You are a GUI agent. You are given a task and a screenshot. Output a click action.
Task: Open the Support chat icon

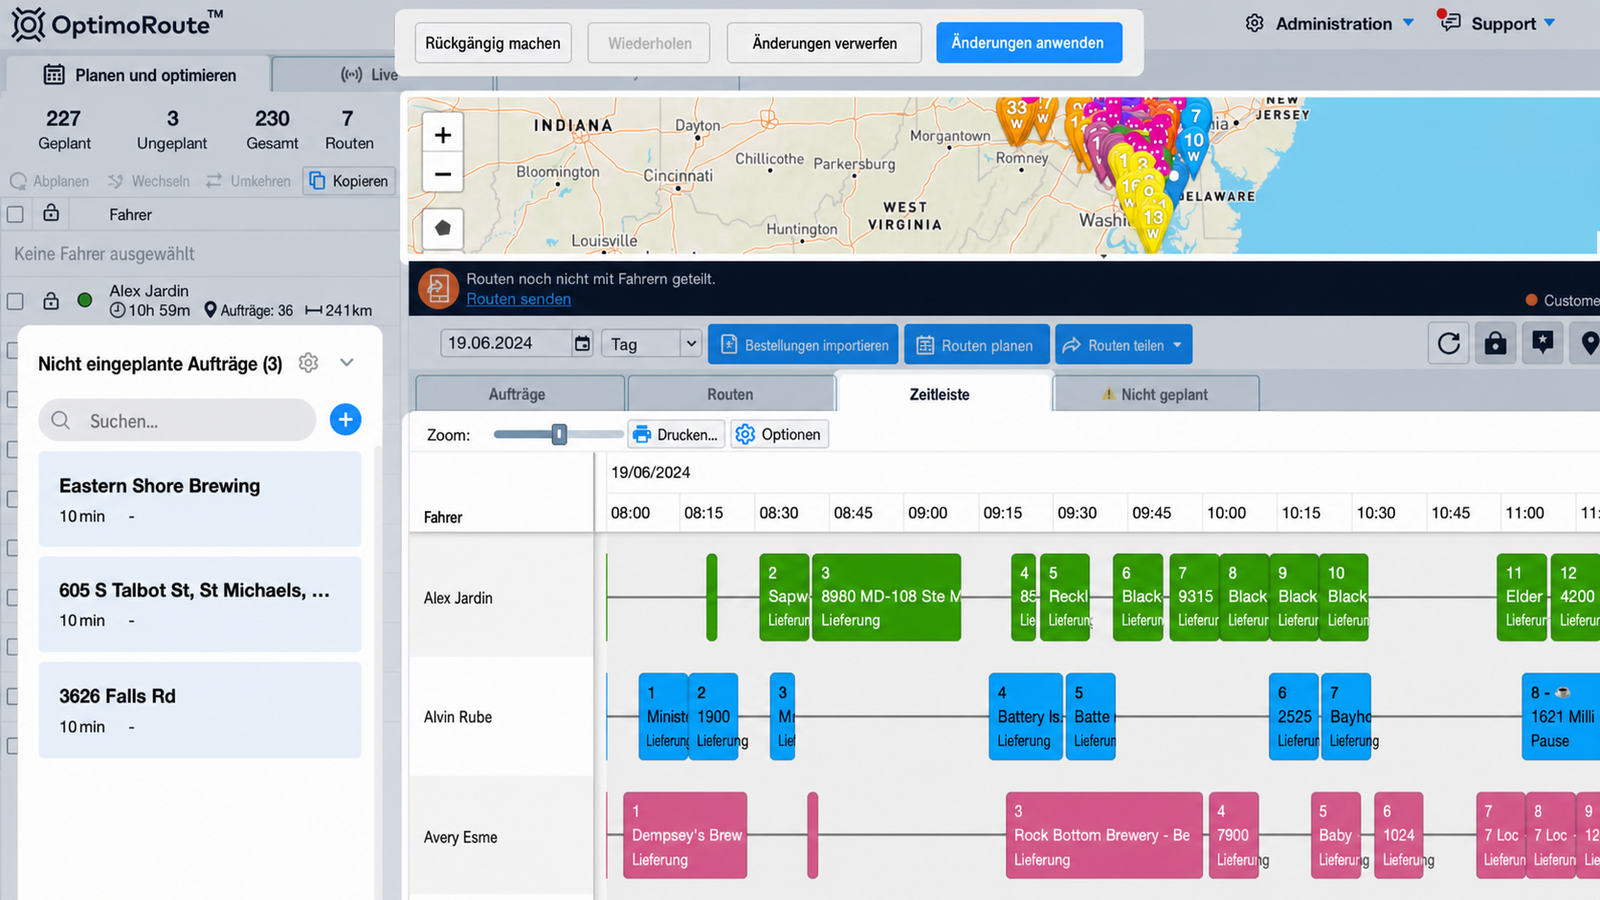pos(1449,21)
